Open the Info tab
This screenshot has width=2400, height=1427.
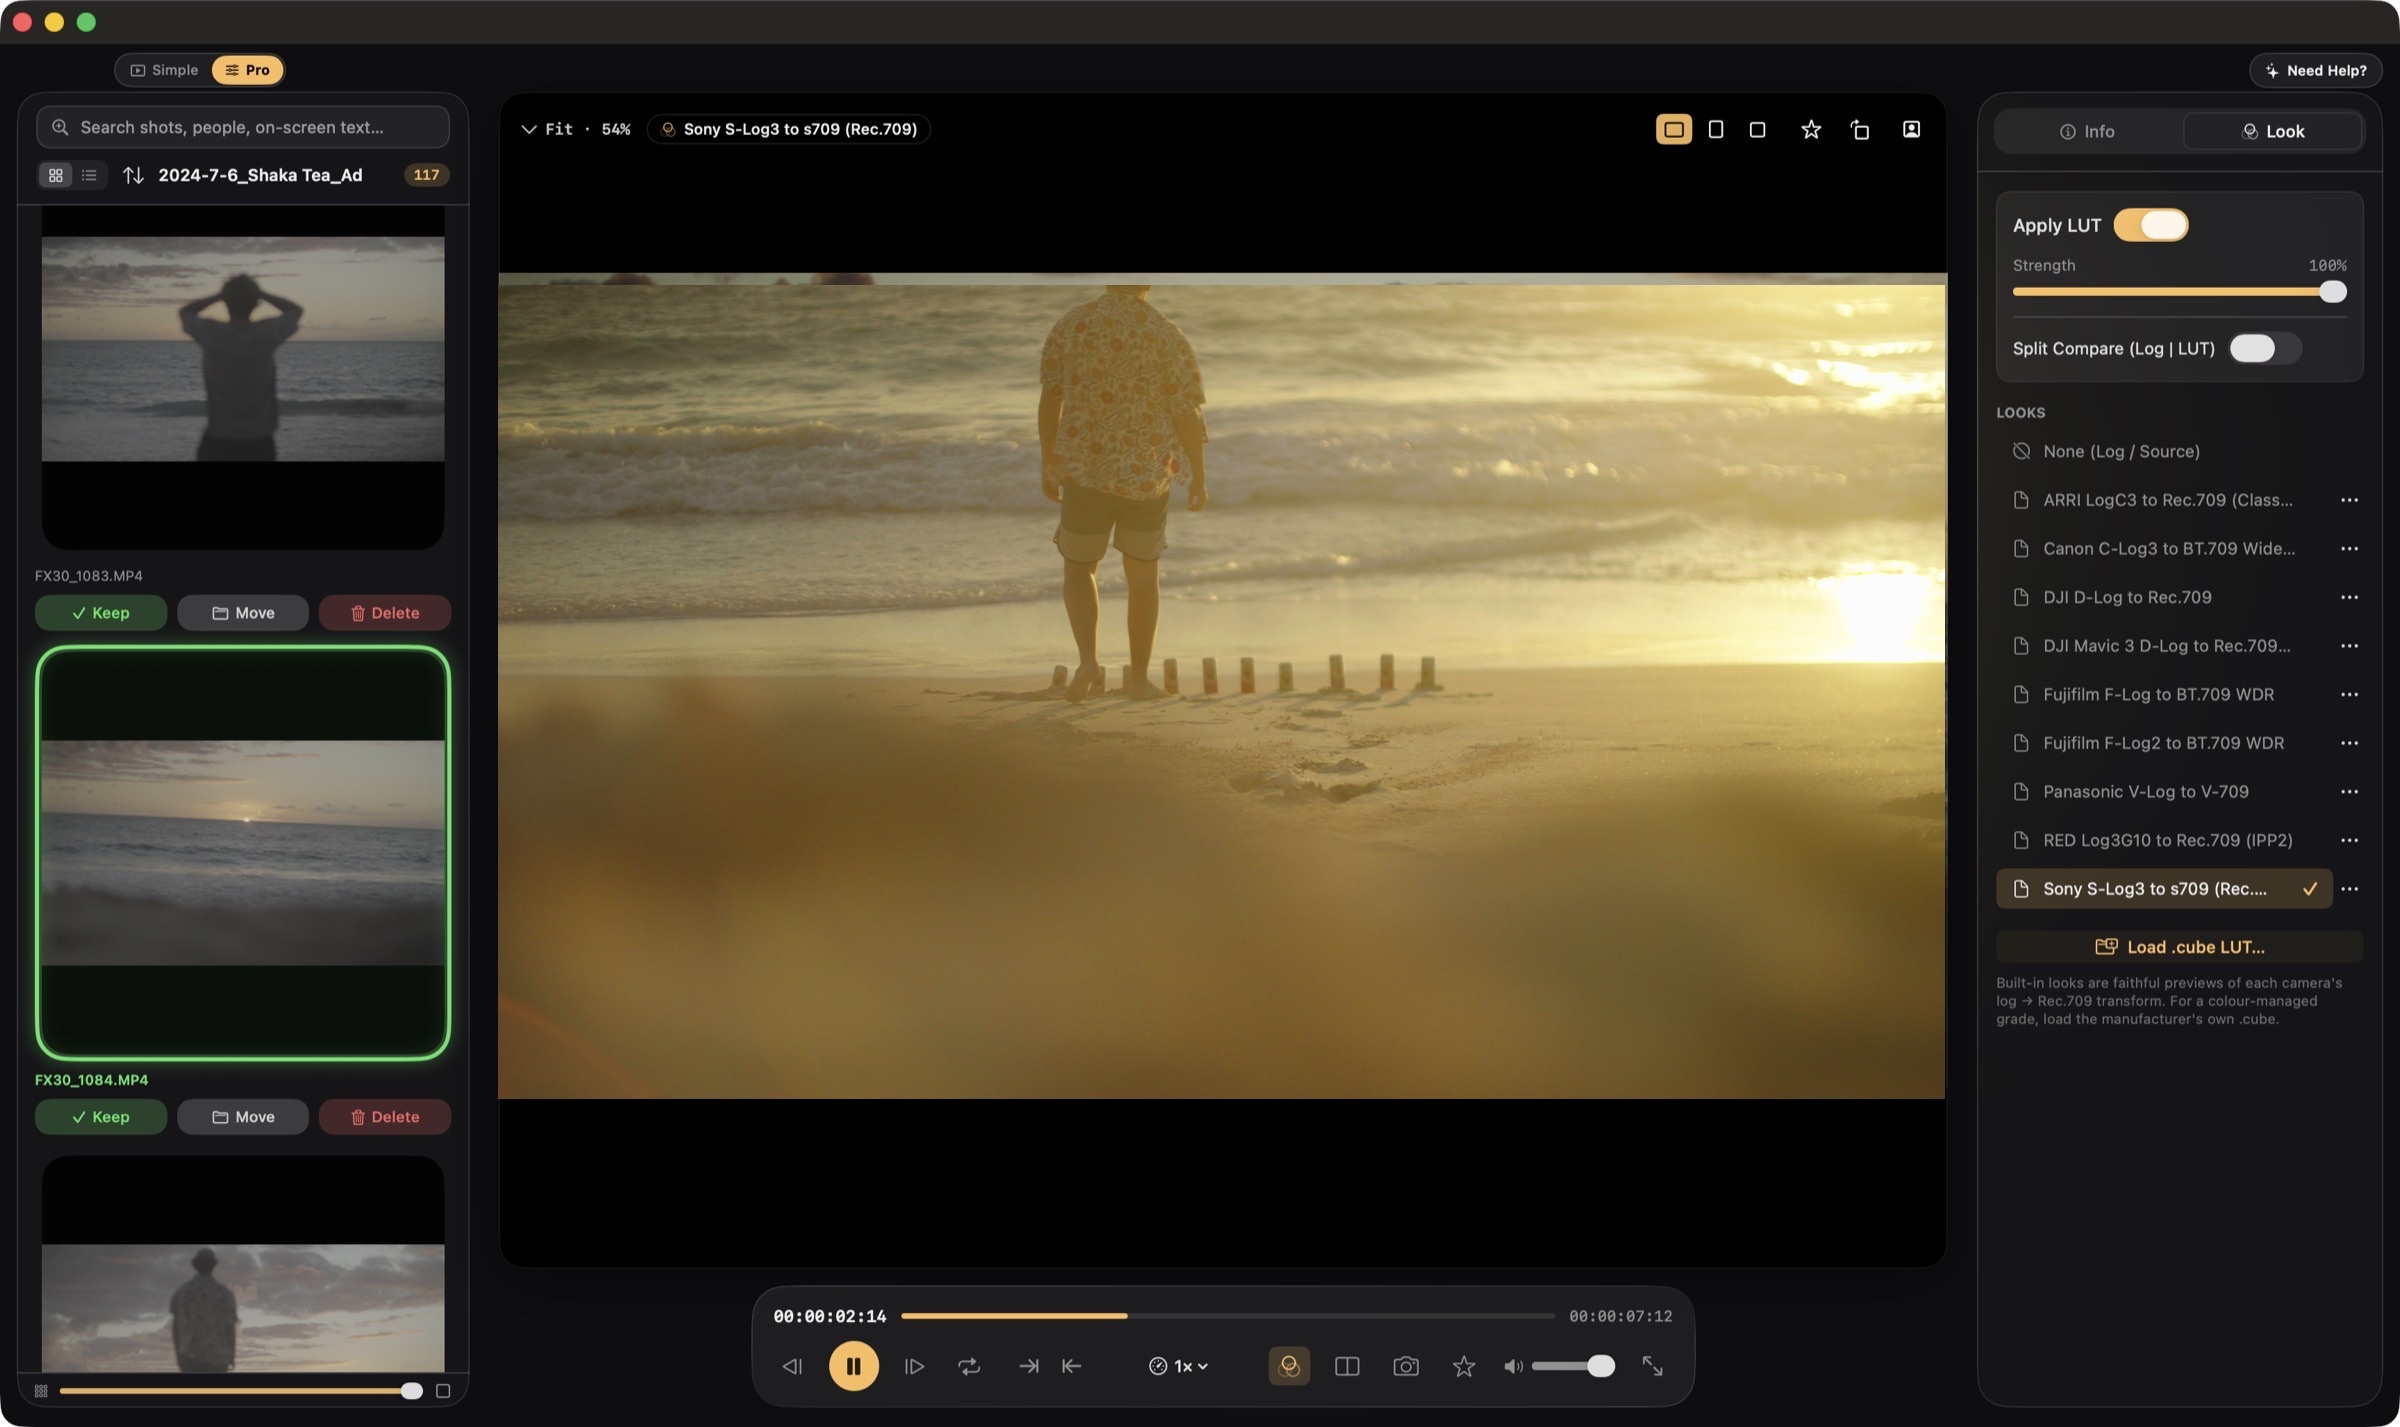click(x=2087, y=131)
